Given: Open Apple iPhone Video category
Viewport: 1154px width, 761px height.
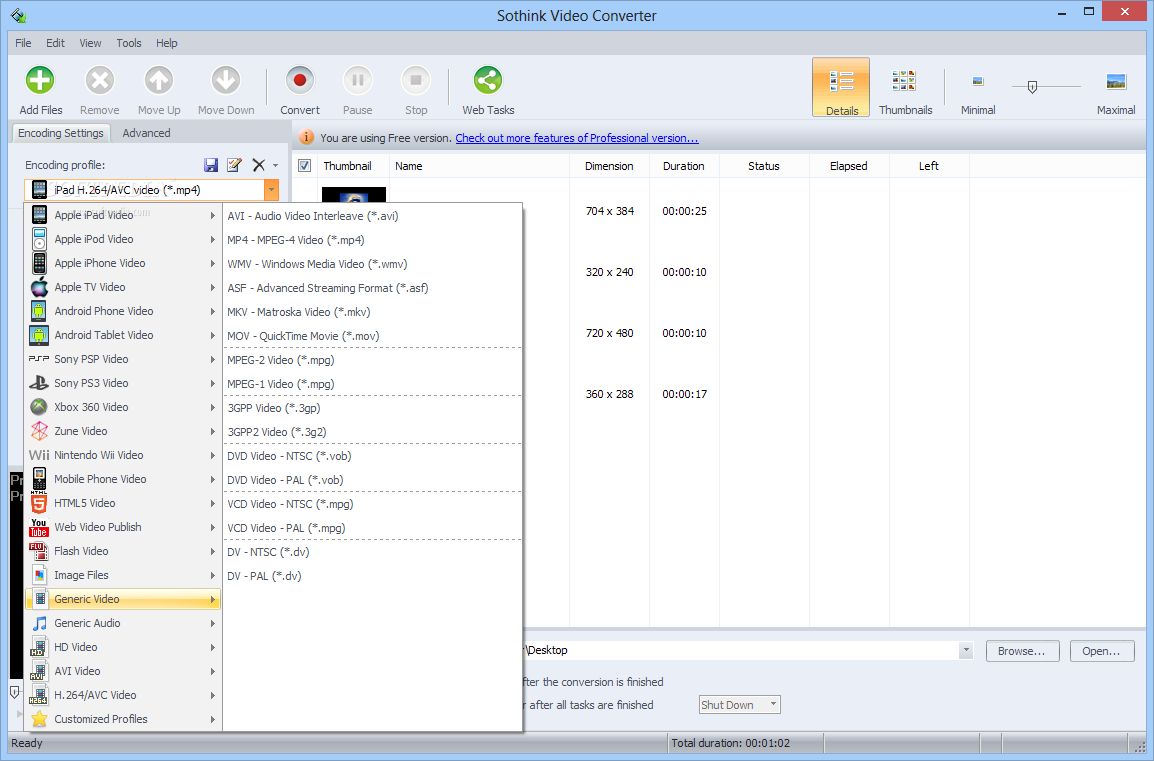Looking at the screenshot, I should click(x=123, y=263).
